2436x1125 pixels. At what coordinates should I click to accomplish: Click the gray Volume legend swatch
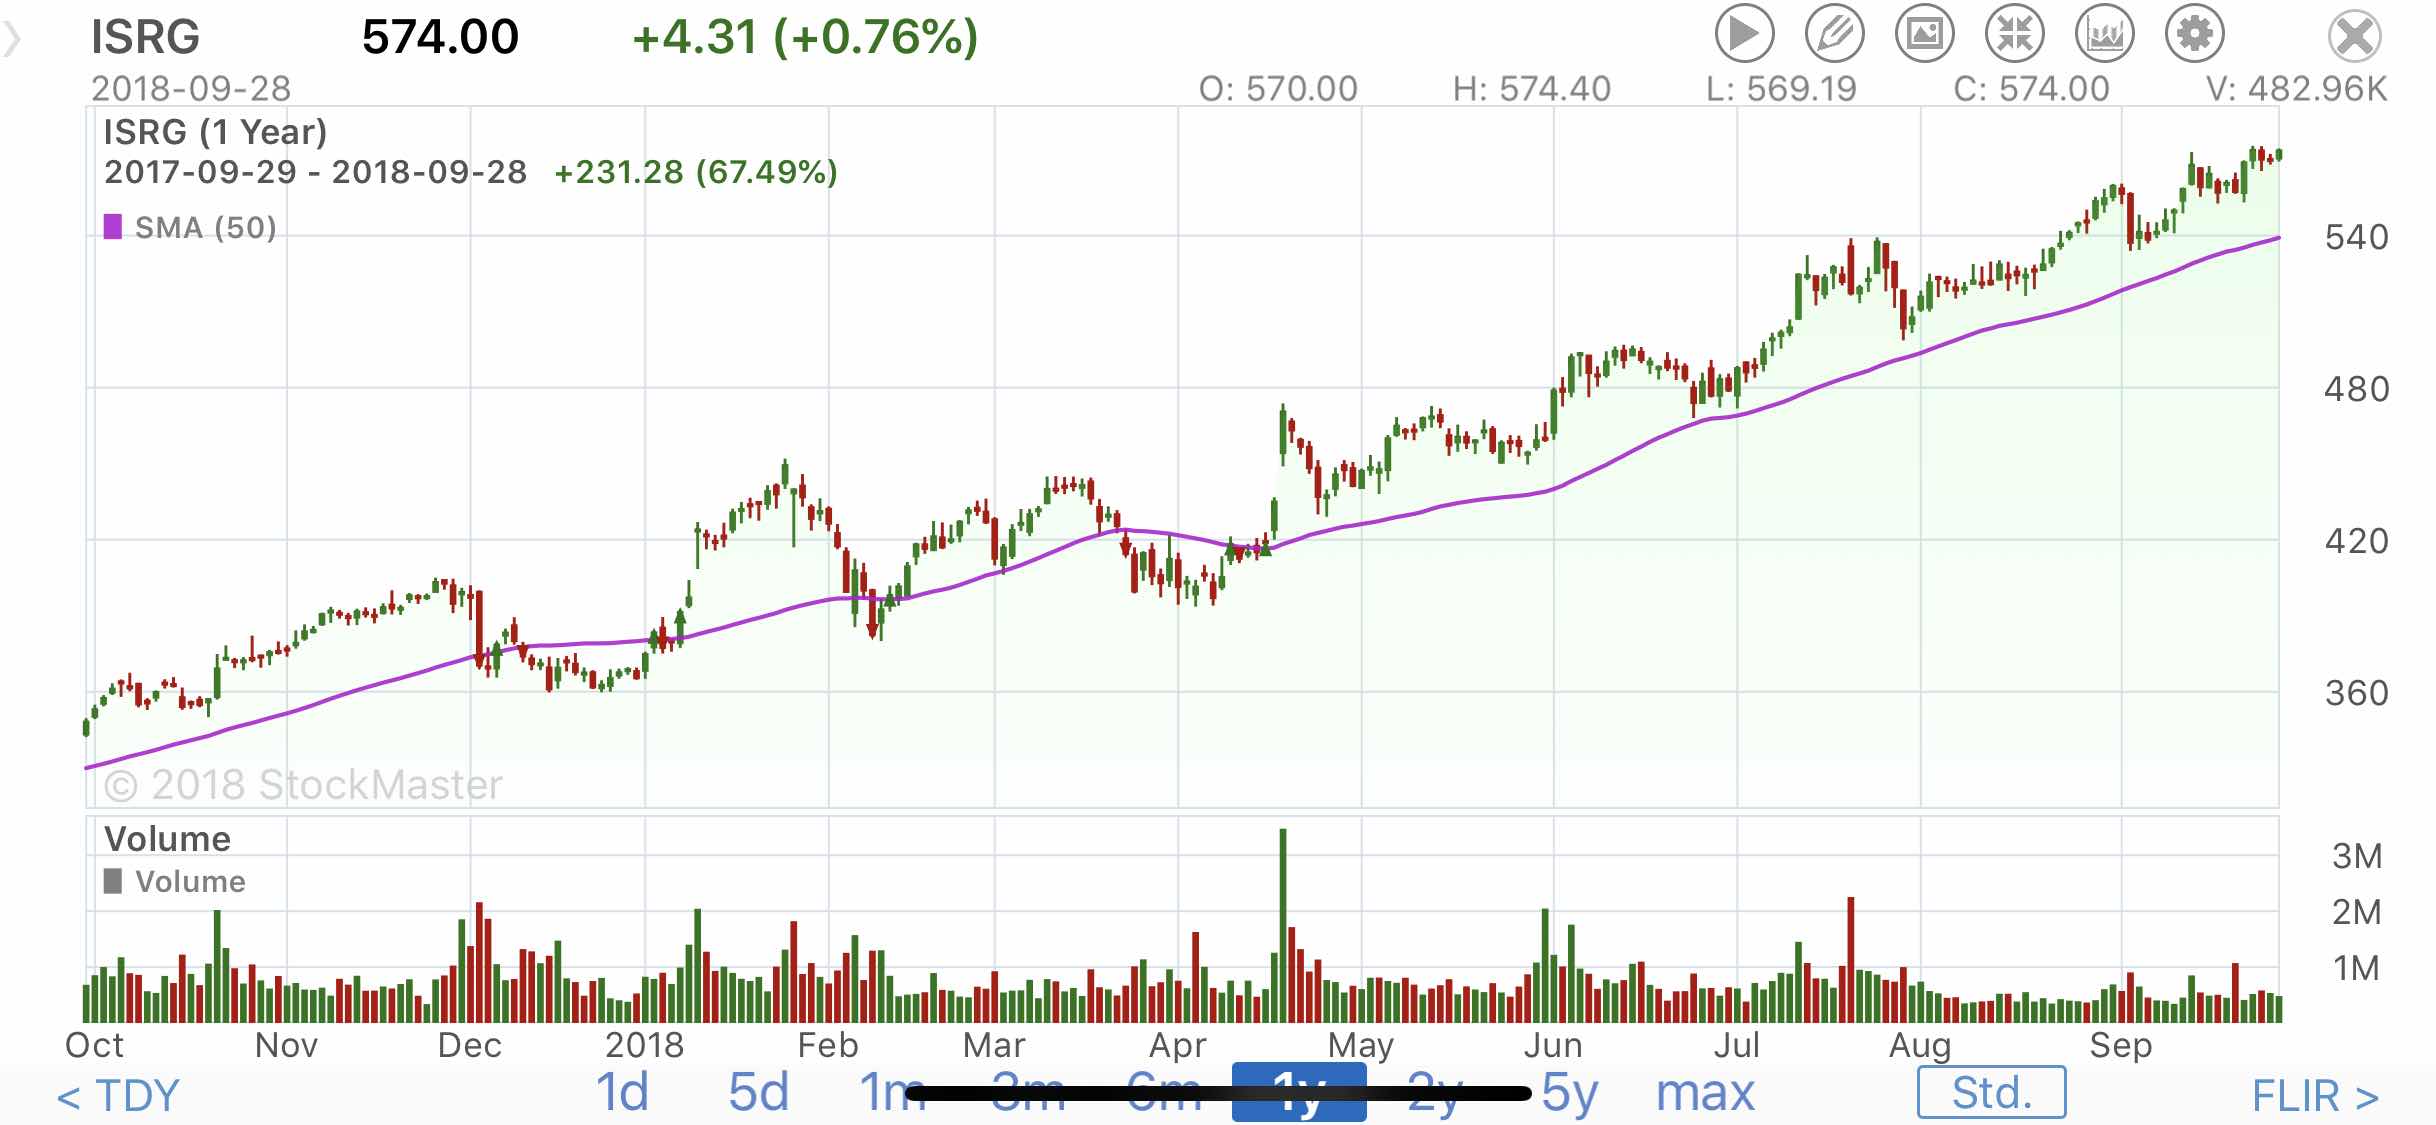(113, 881)
